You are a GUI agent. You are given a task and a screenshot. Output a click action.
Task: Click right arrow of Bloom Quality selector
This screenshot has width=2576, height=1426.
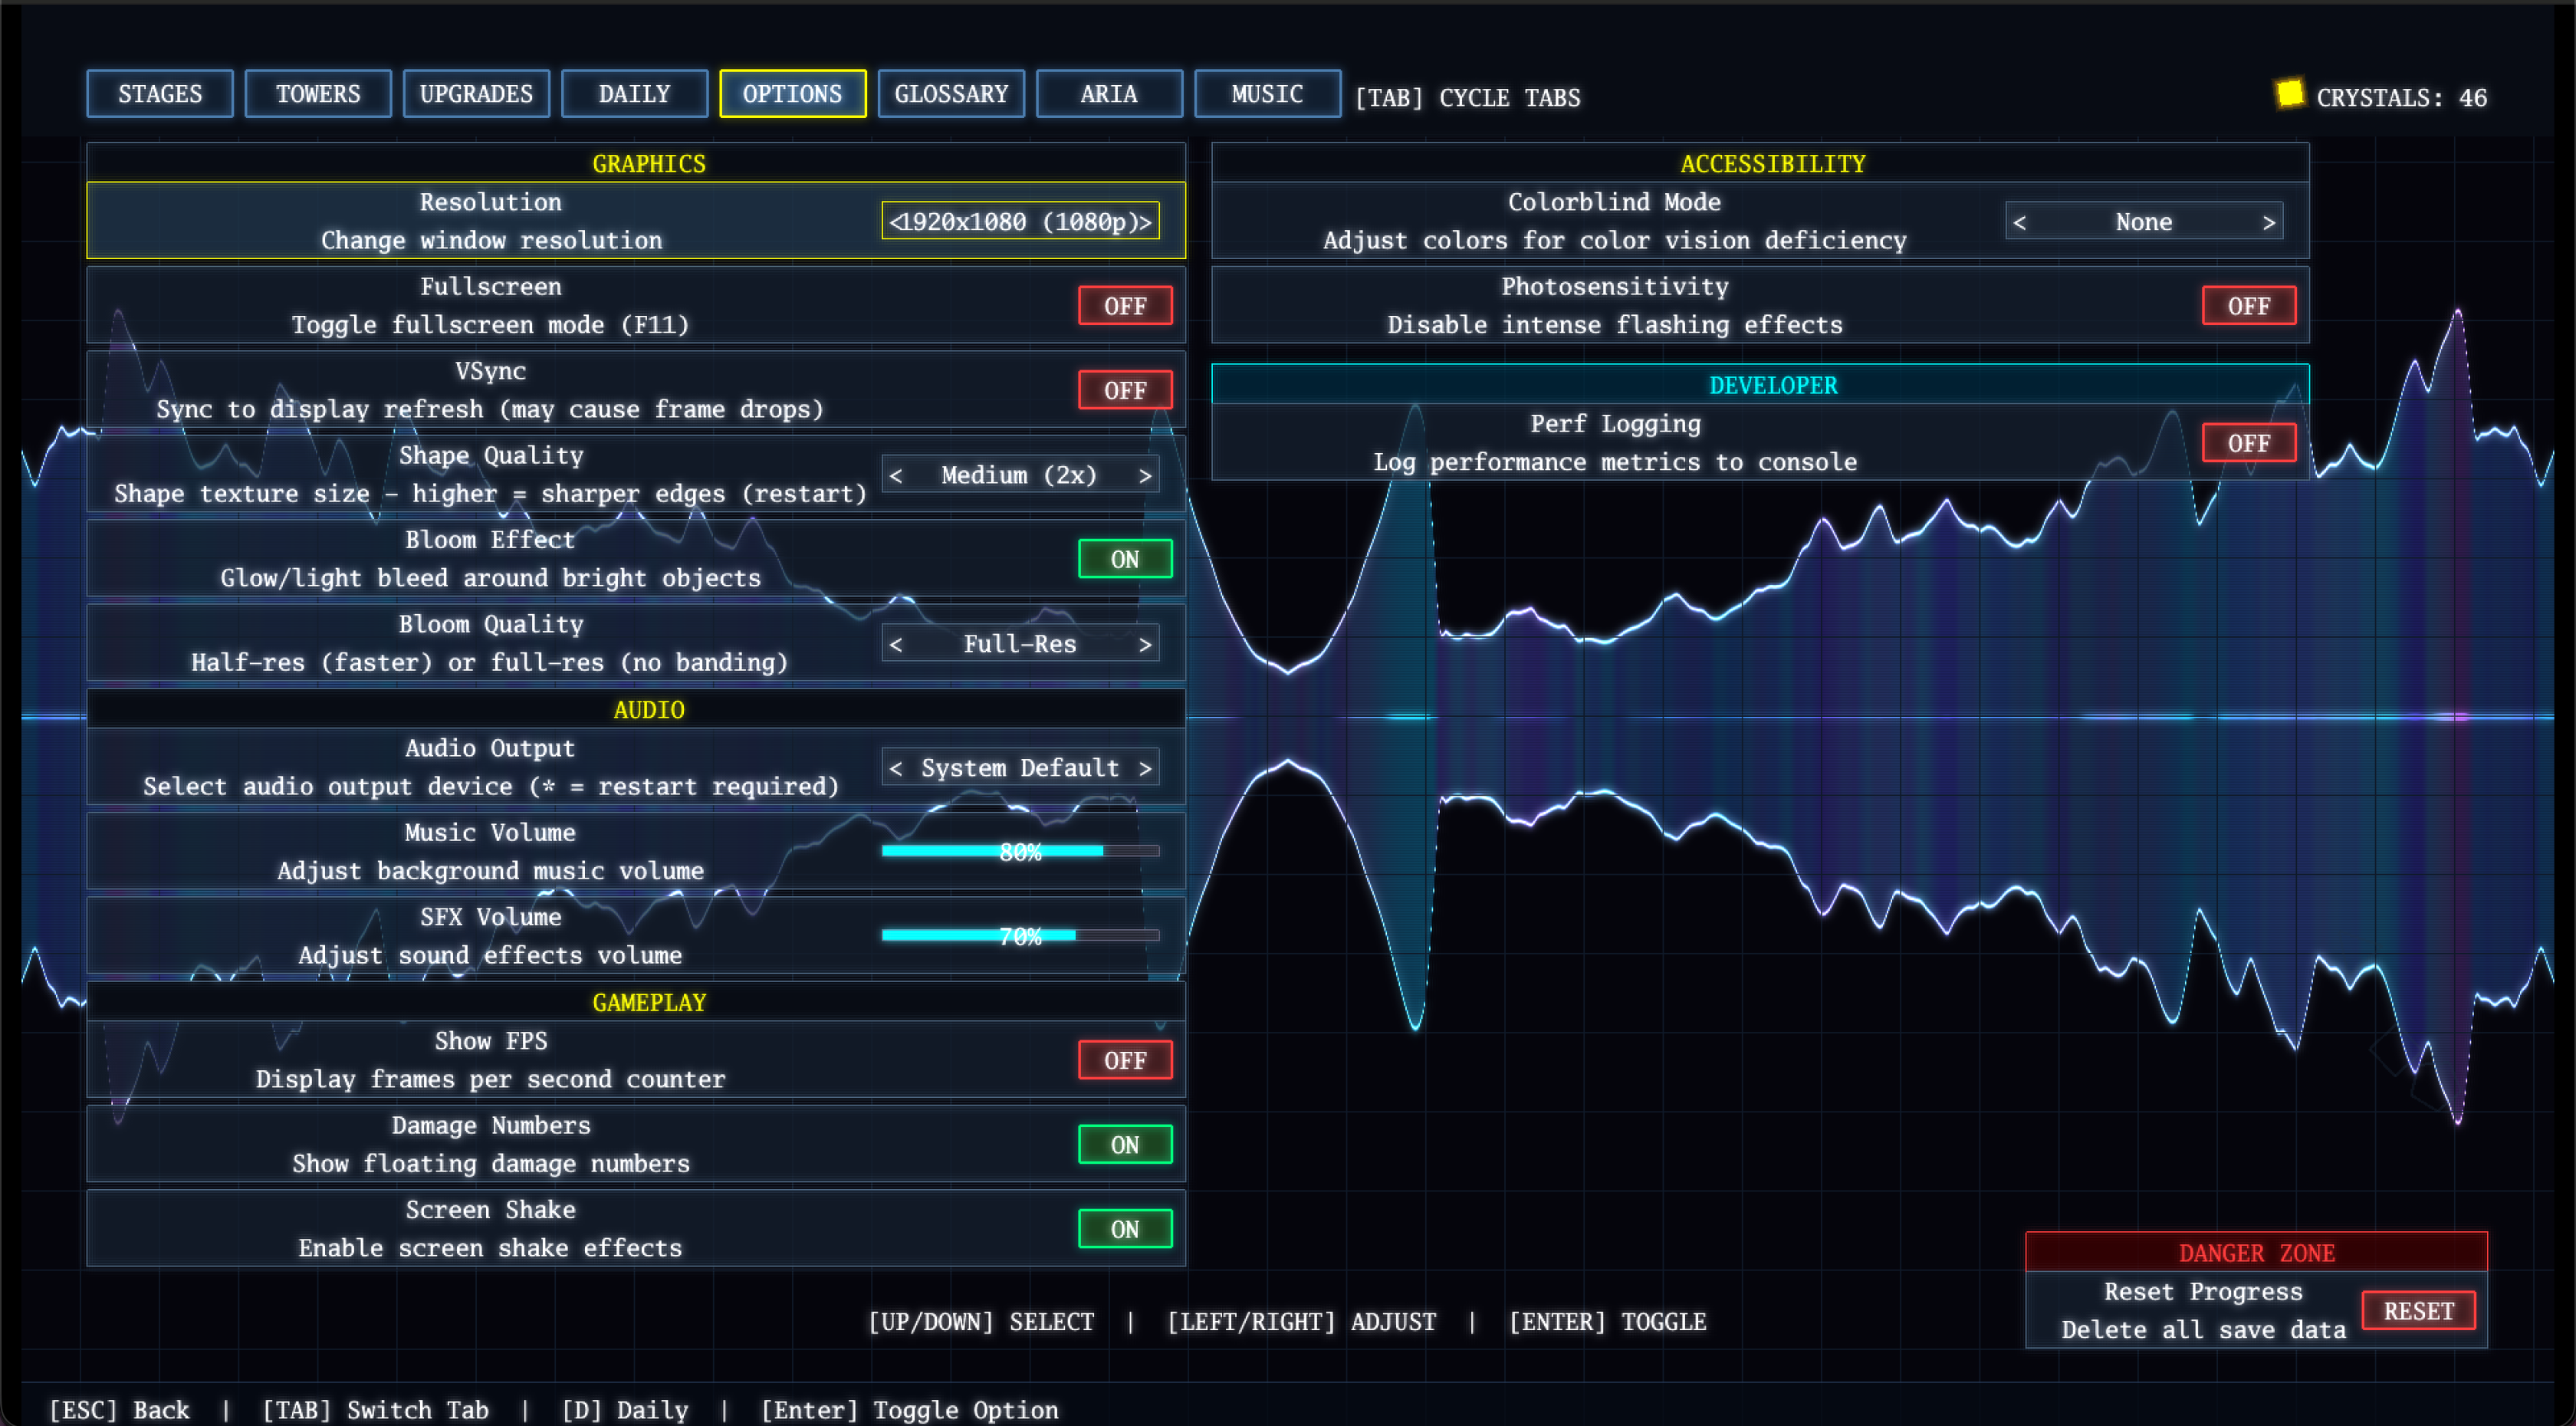[1145, 645]
